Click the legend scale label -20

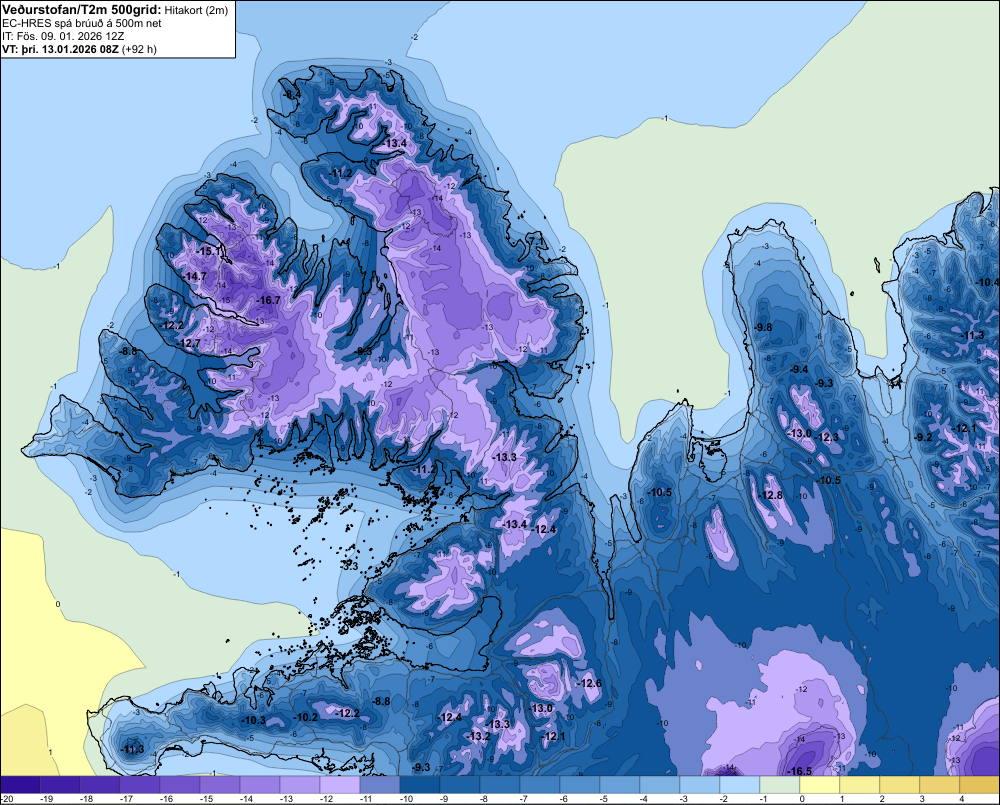(7, 799)
